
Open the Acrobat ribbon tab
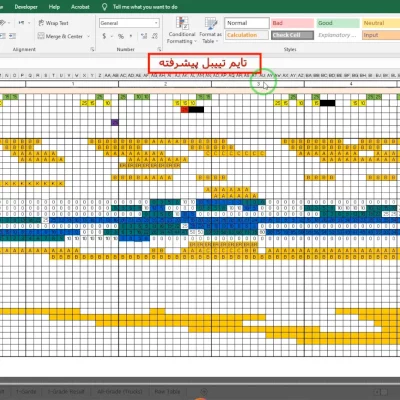(80, 7)
